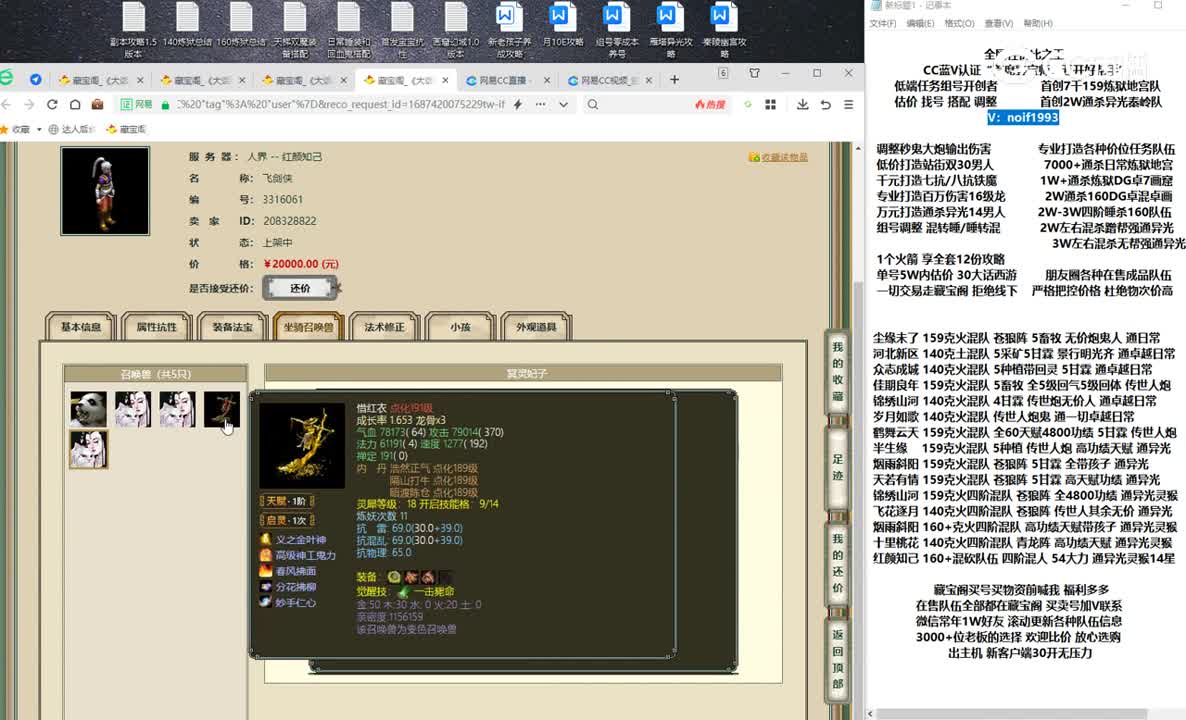Open the 秦陵幽富攻略 Word document

(724, 29)
